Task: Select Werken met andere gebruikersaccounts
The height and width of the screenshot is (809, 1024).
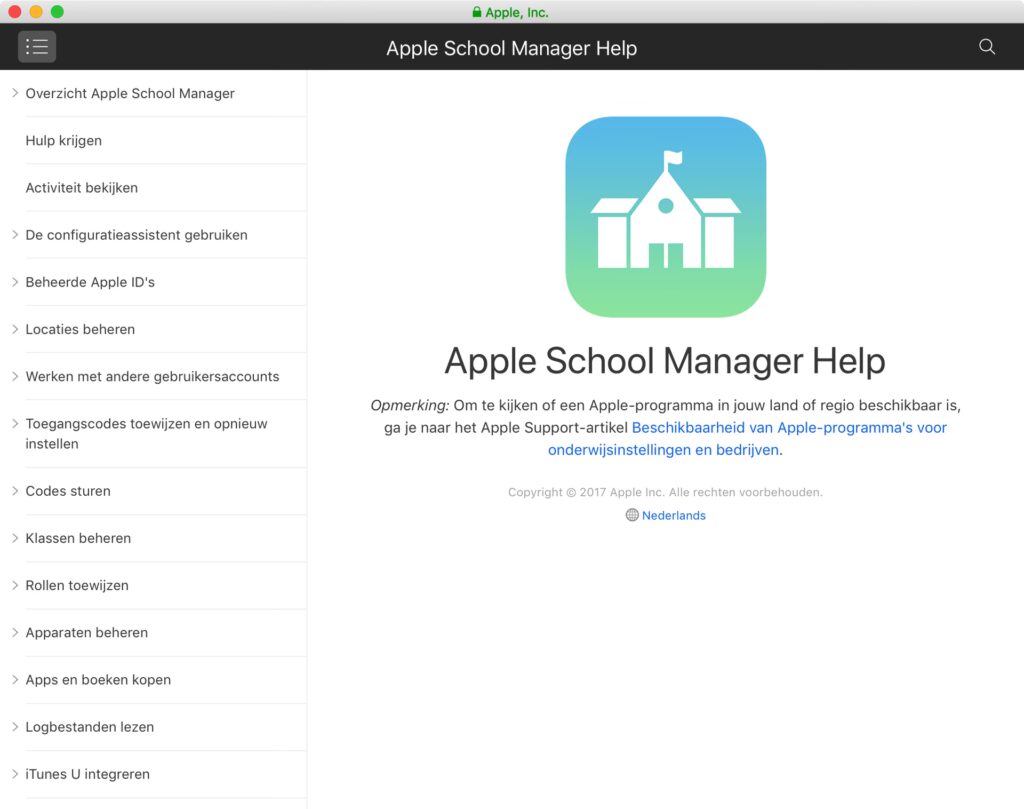Action: click(152, 377)
